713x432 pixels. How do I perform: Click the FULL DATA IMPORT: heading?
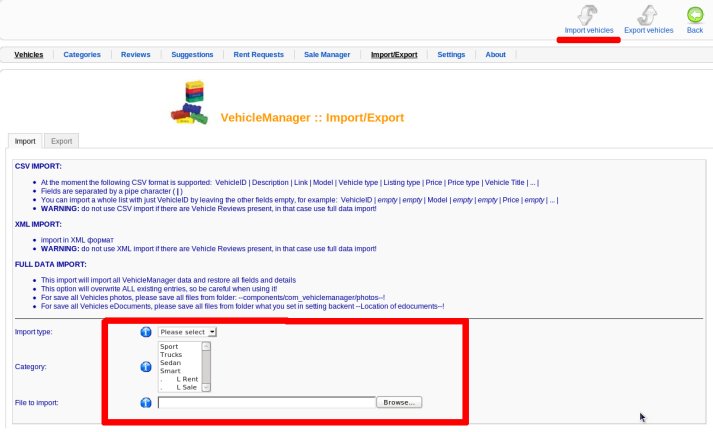(50, 265)
